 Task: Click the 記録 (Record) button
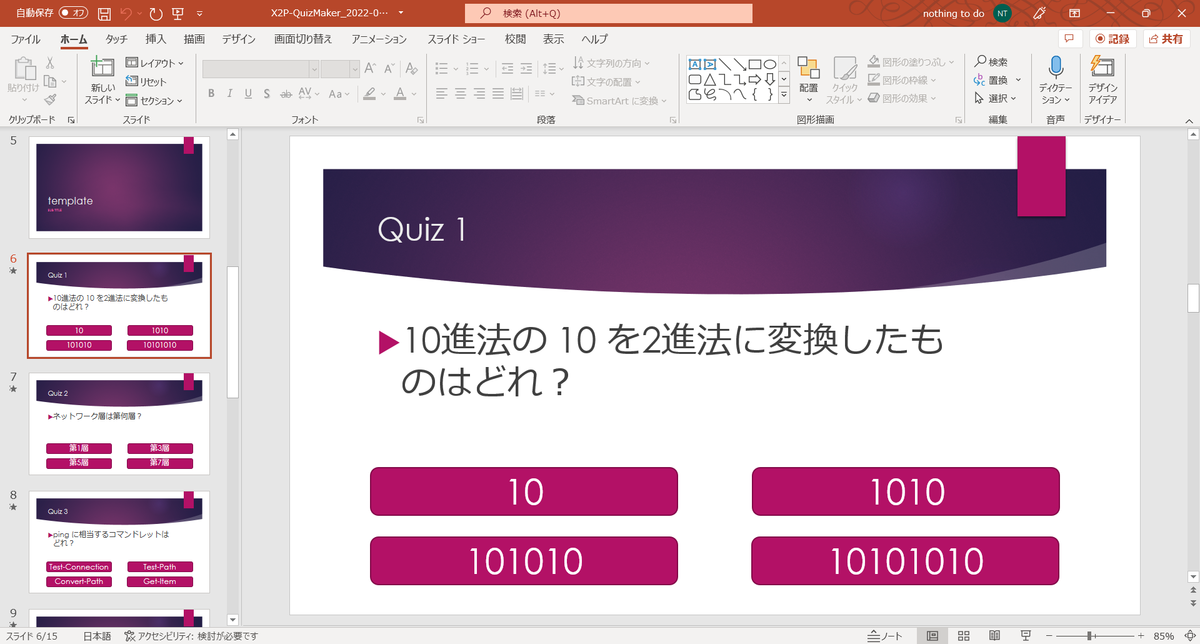point(1112,39)
